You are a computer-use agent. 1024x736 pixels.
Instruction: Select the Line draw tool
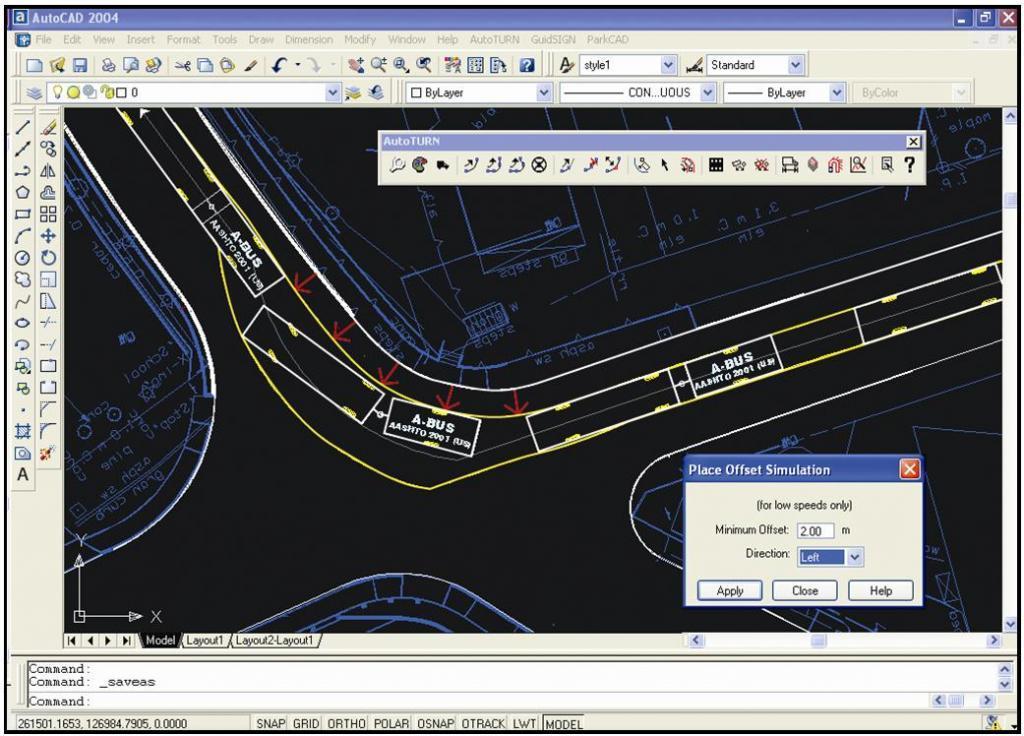(23, 127)
